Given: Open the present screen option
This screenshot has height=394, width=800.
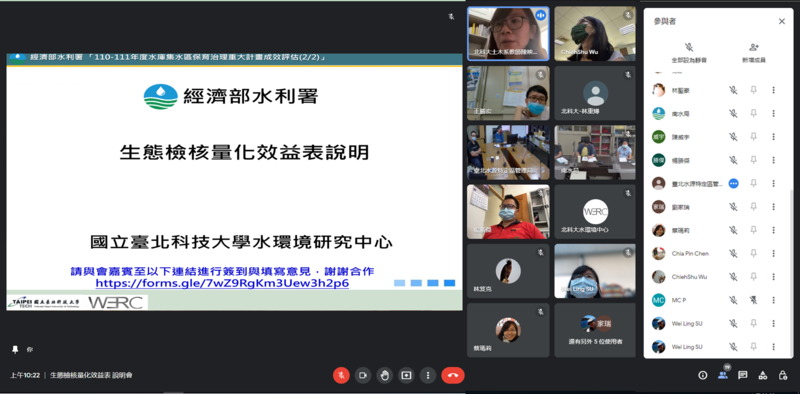Looking at the screenshot, I should tap(406, 375).
